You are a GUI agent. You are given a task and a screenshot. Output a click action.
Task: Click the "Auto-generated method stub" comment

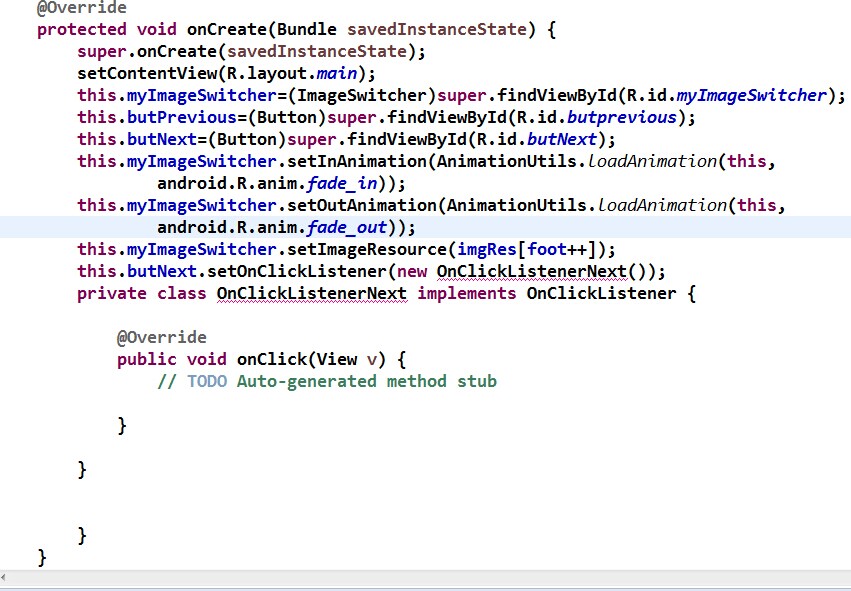coord(366,382)
